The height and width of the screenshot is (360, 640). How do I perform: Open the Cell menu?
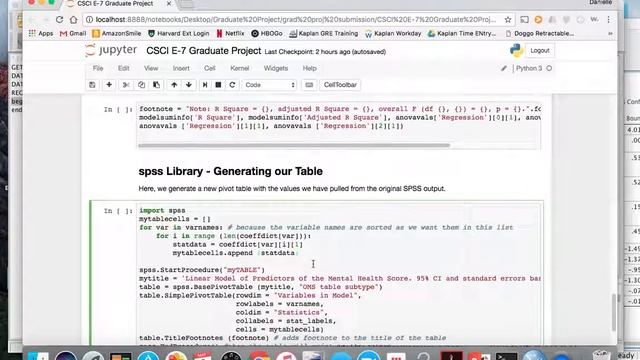(x=210, y=68)
